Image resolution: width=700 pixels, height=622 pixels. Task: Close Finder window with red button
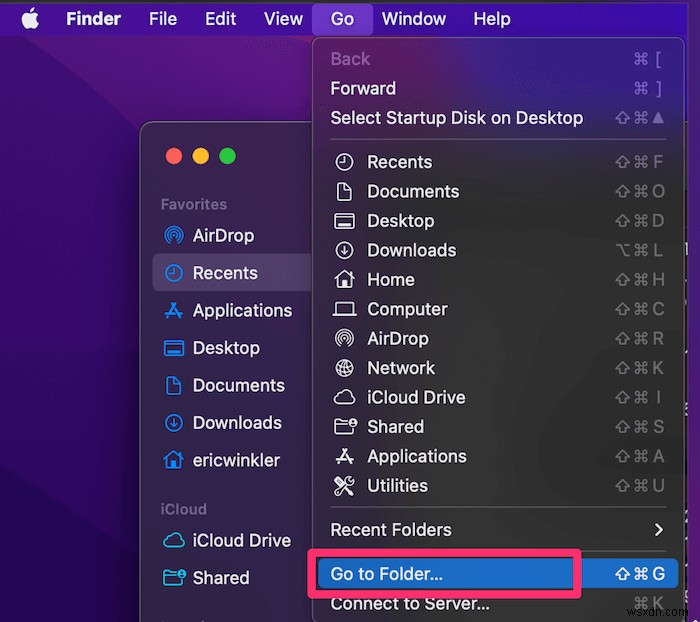click(174, 156)
